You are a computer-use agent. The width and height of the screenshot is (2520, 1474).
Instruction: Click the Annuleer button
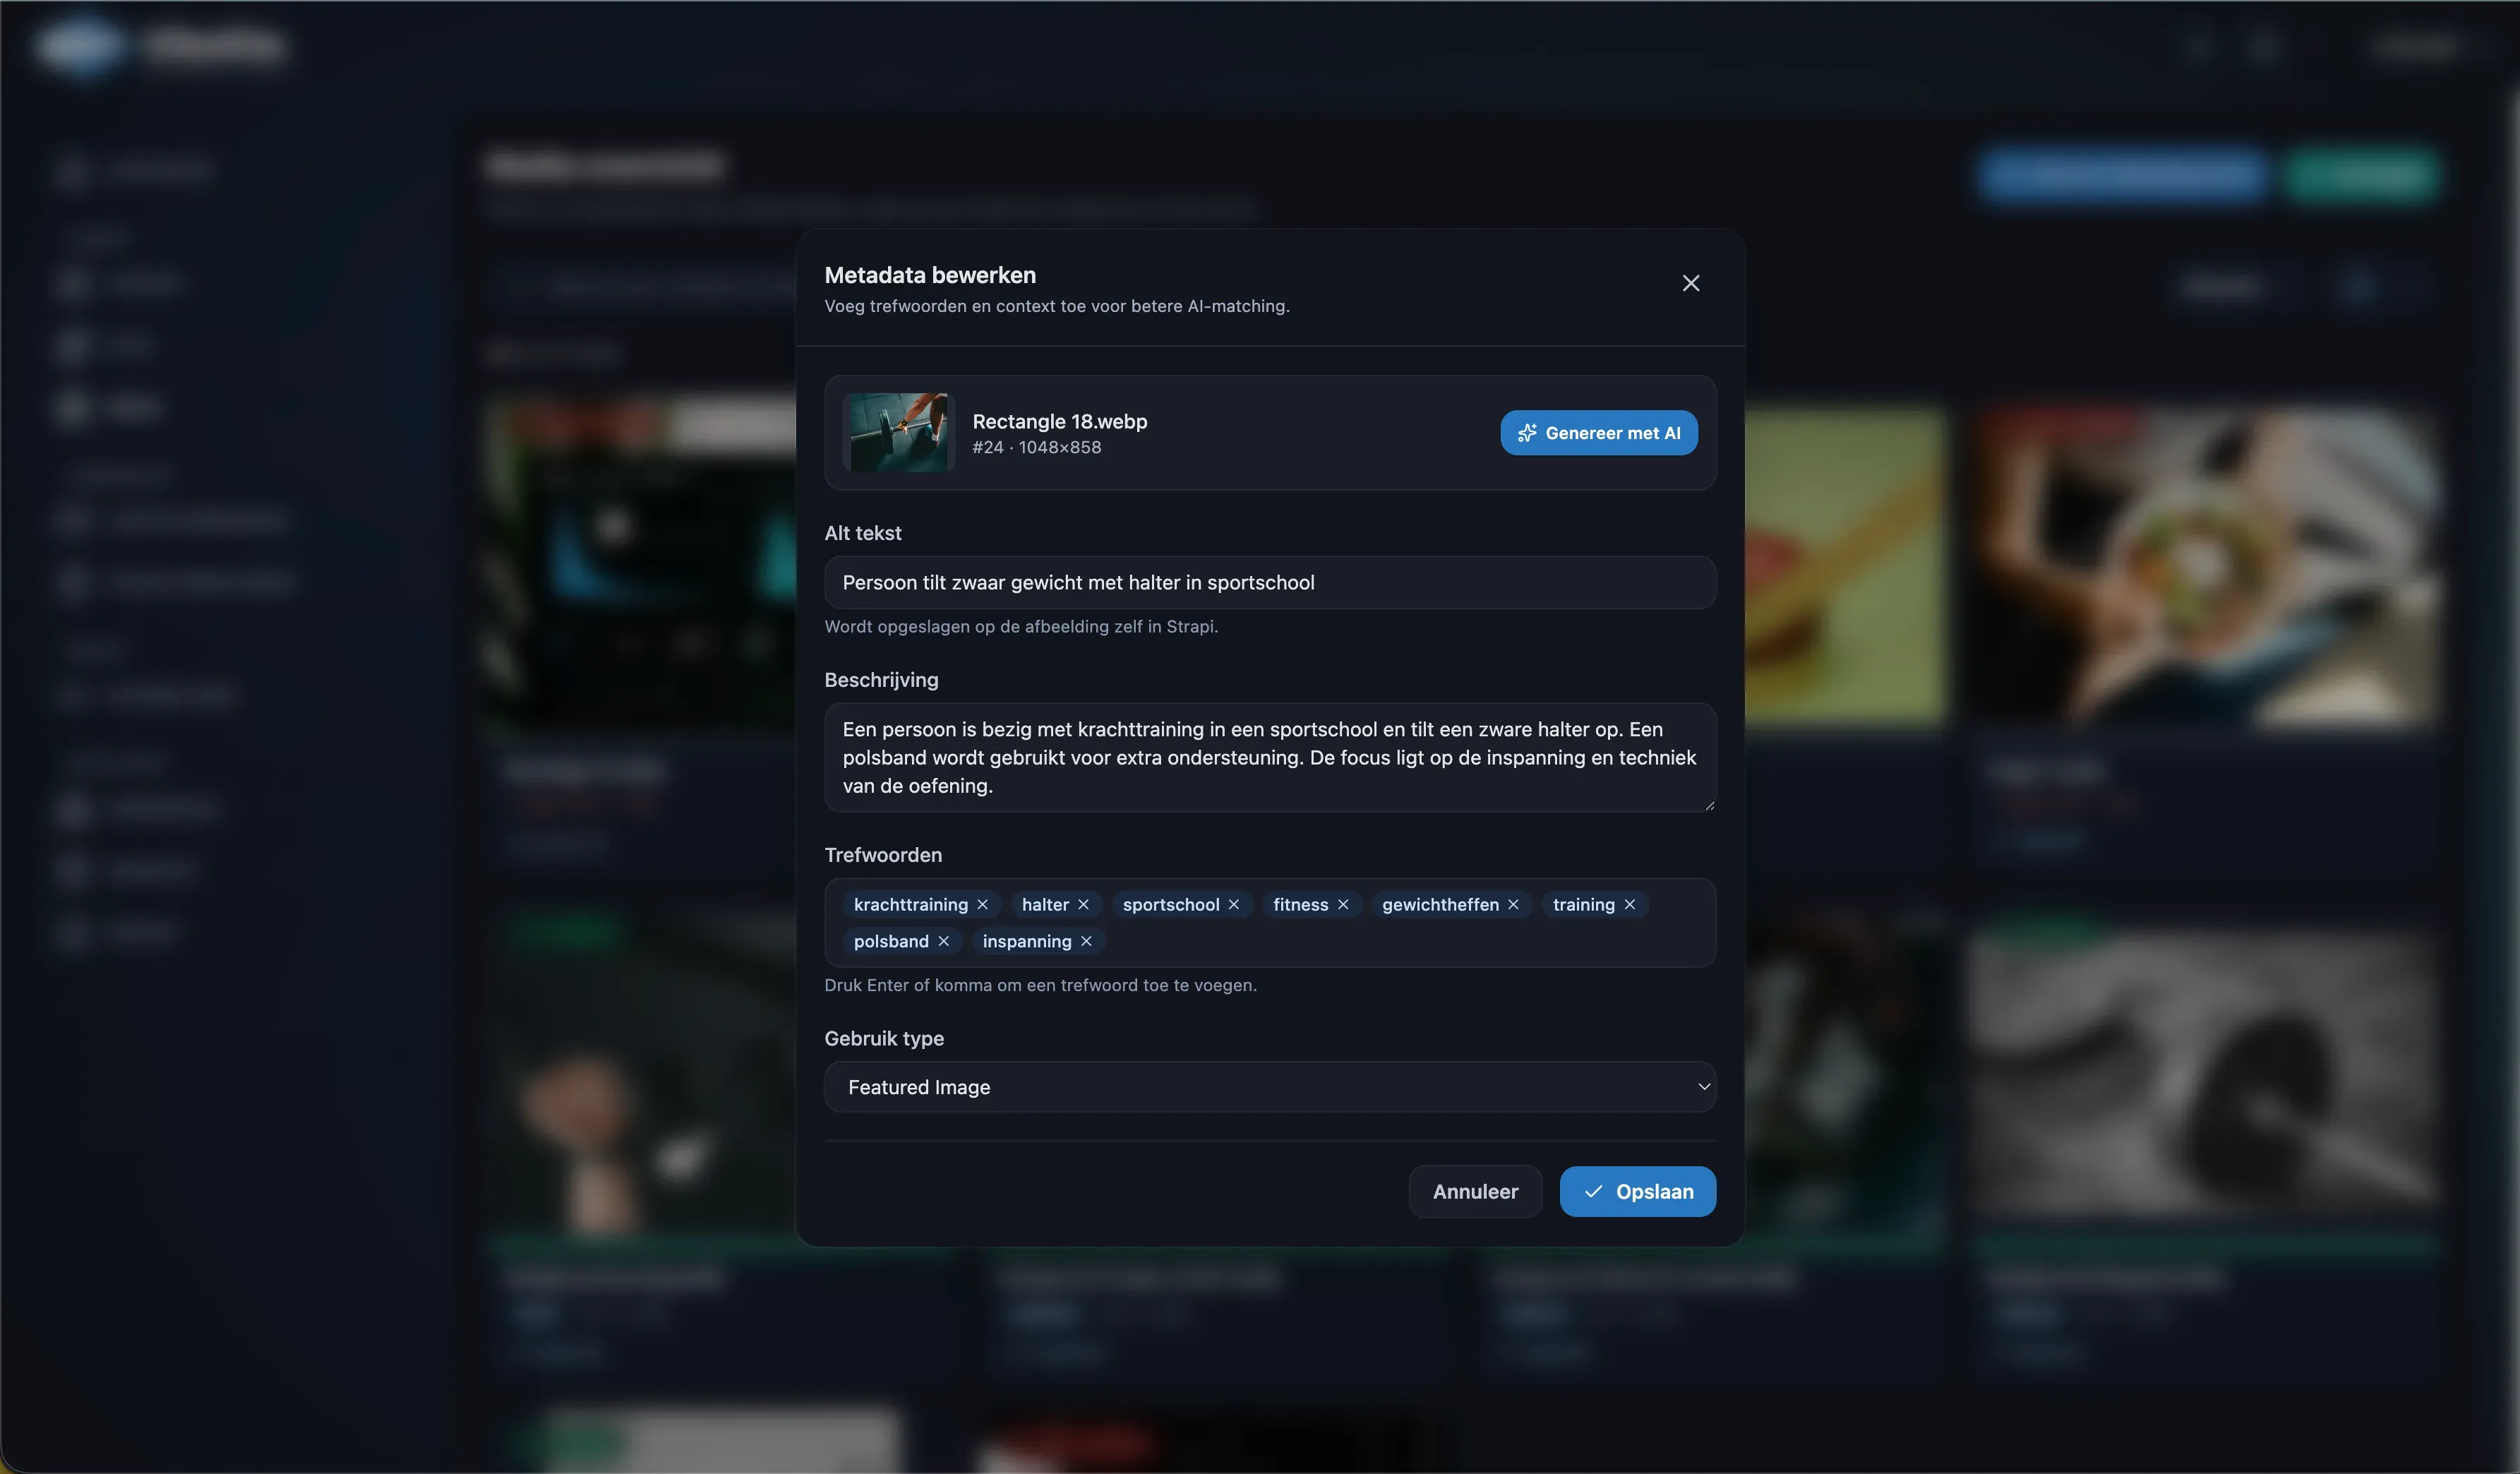(x=1475, y=1192)
